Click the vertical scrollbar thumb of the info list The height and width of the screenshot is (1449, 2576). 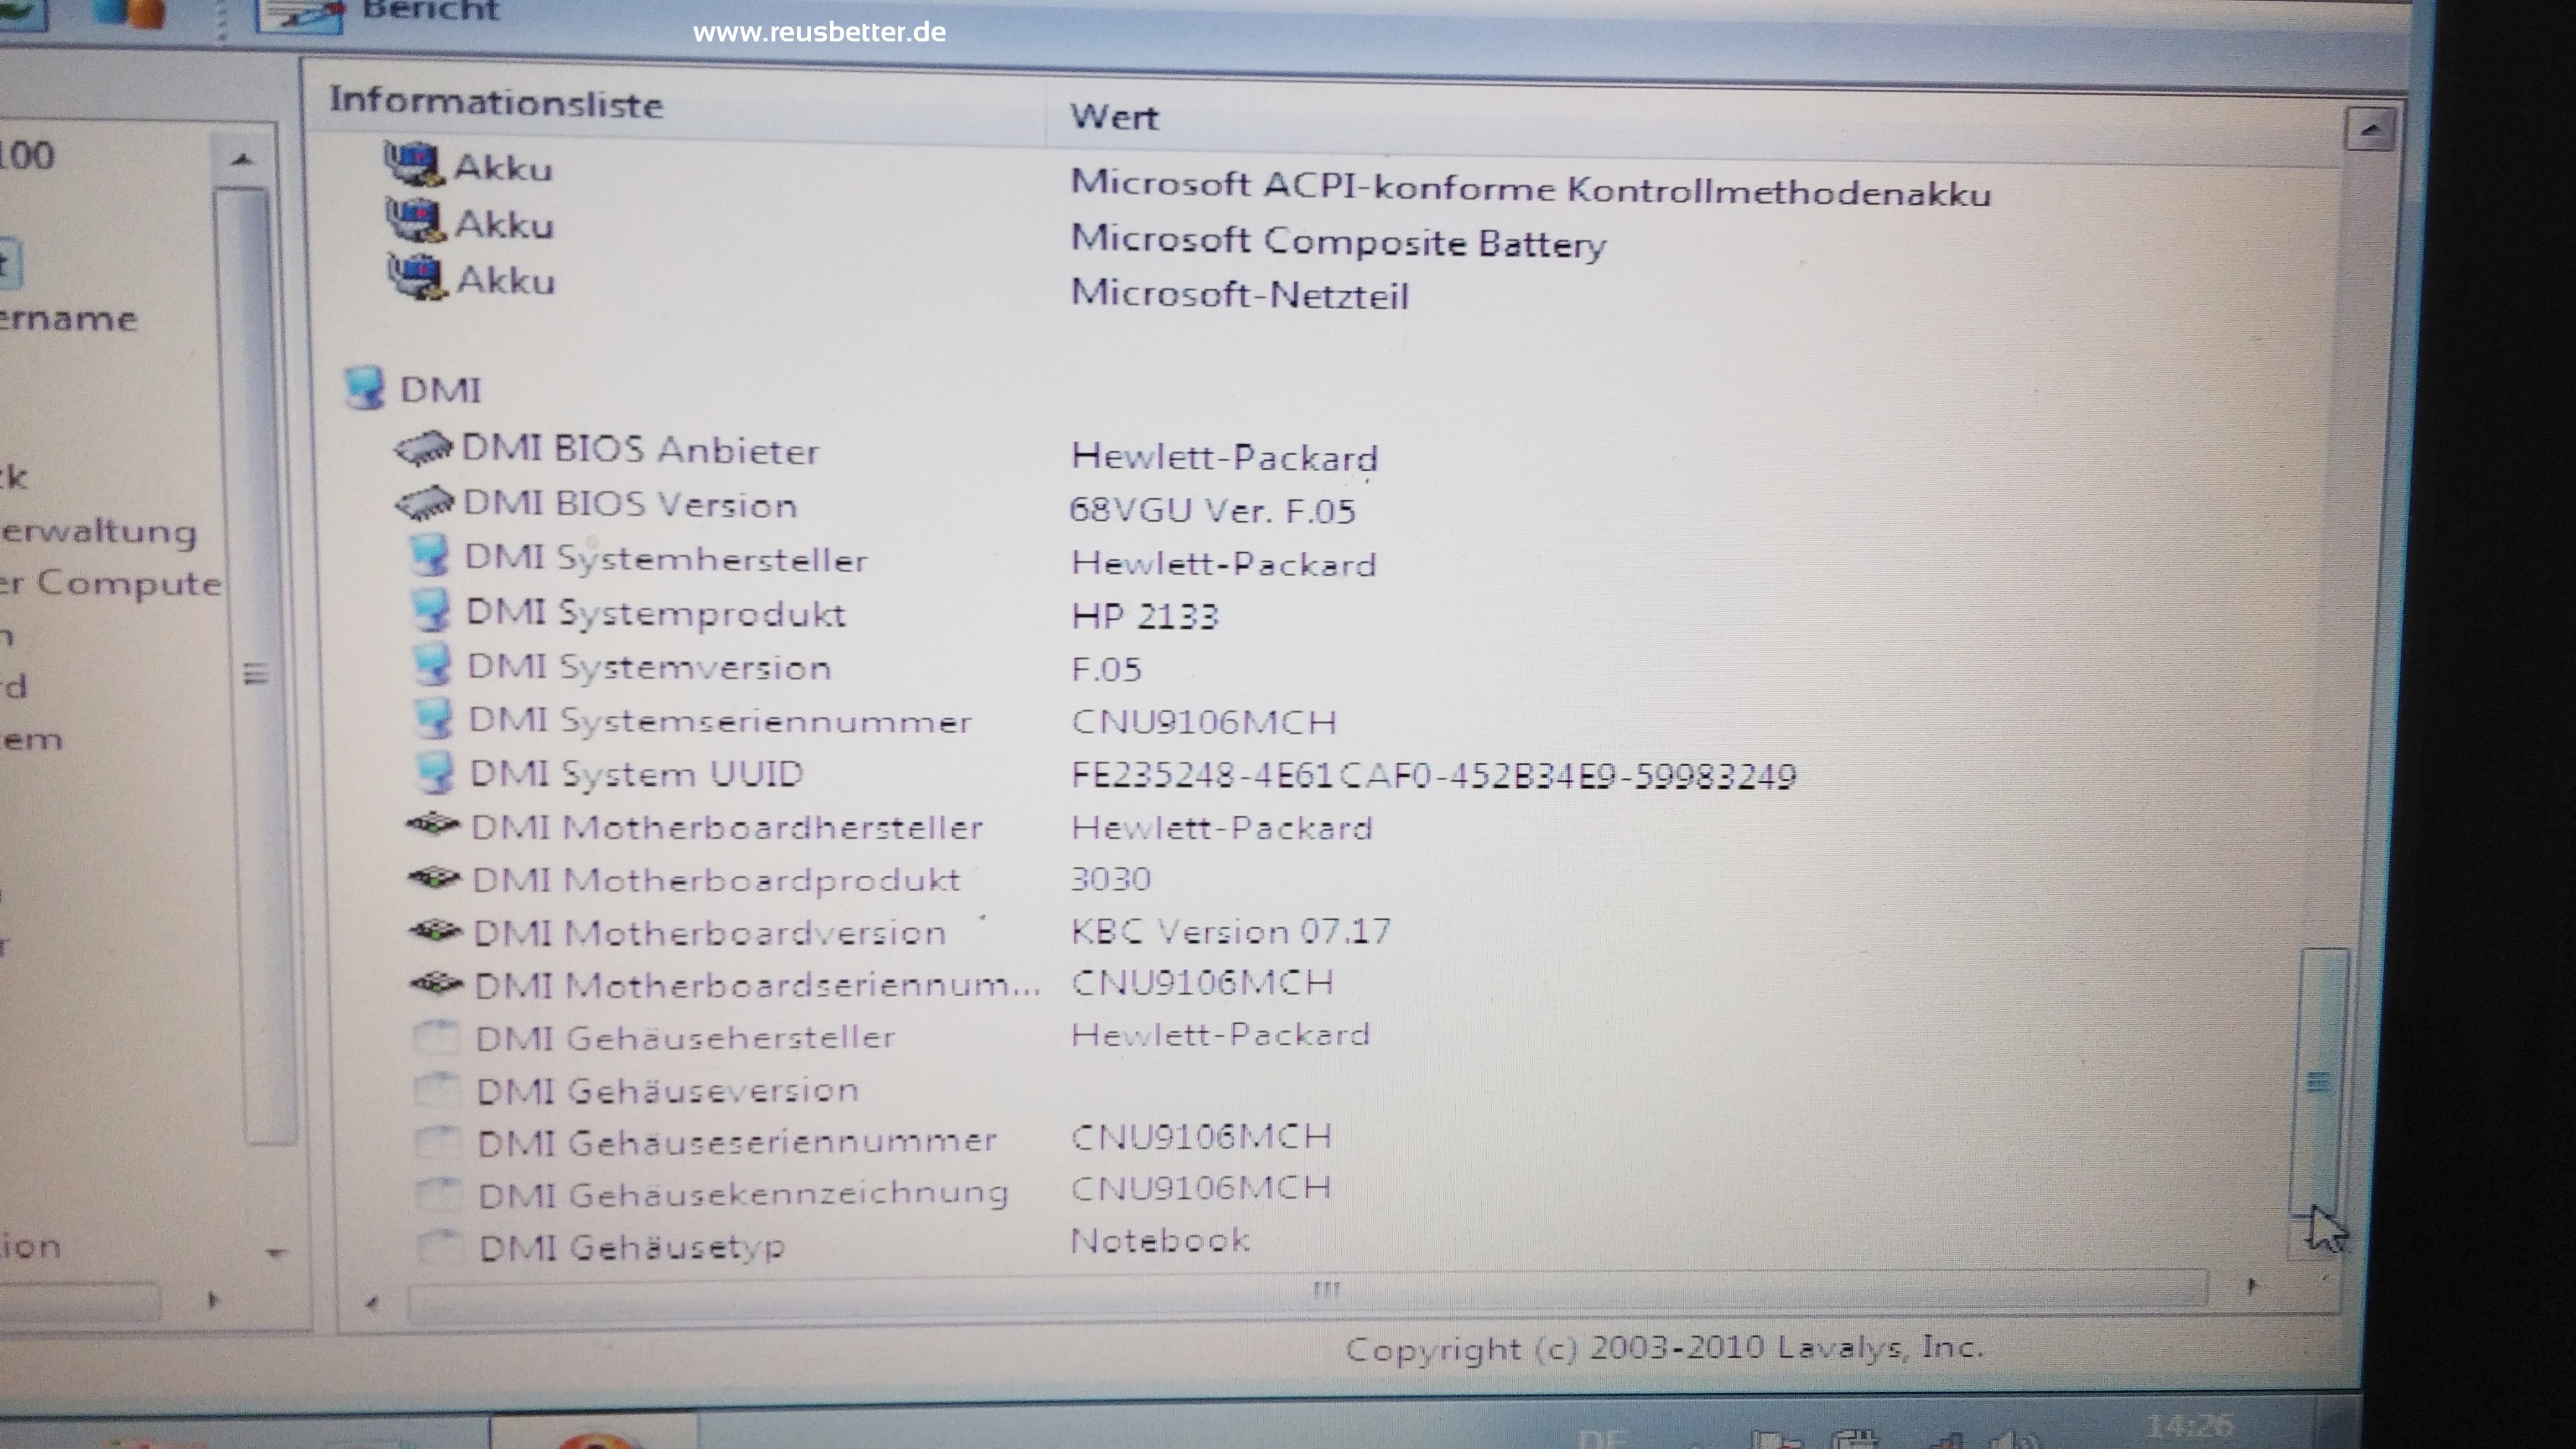[x=2320, y=1082]
